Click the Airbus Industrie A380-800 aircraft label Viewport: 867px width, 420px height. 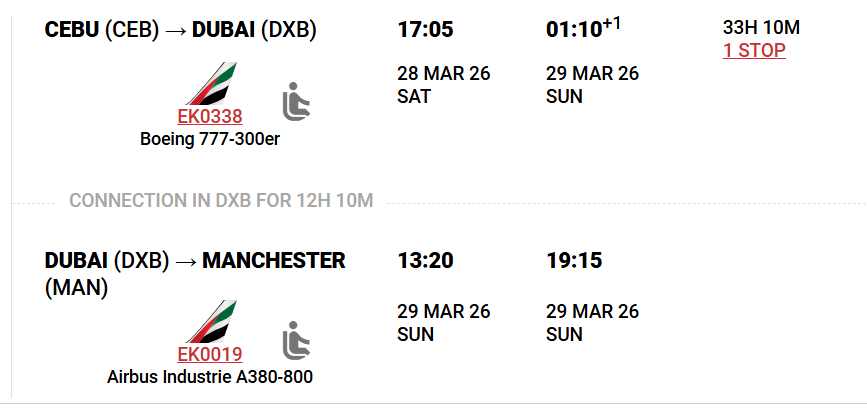coord(210,377)
